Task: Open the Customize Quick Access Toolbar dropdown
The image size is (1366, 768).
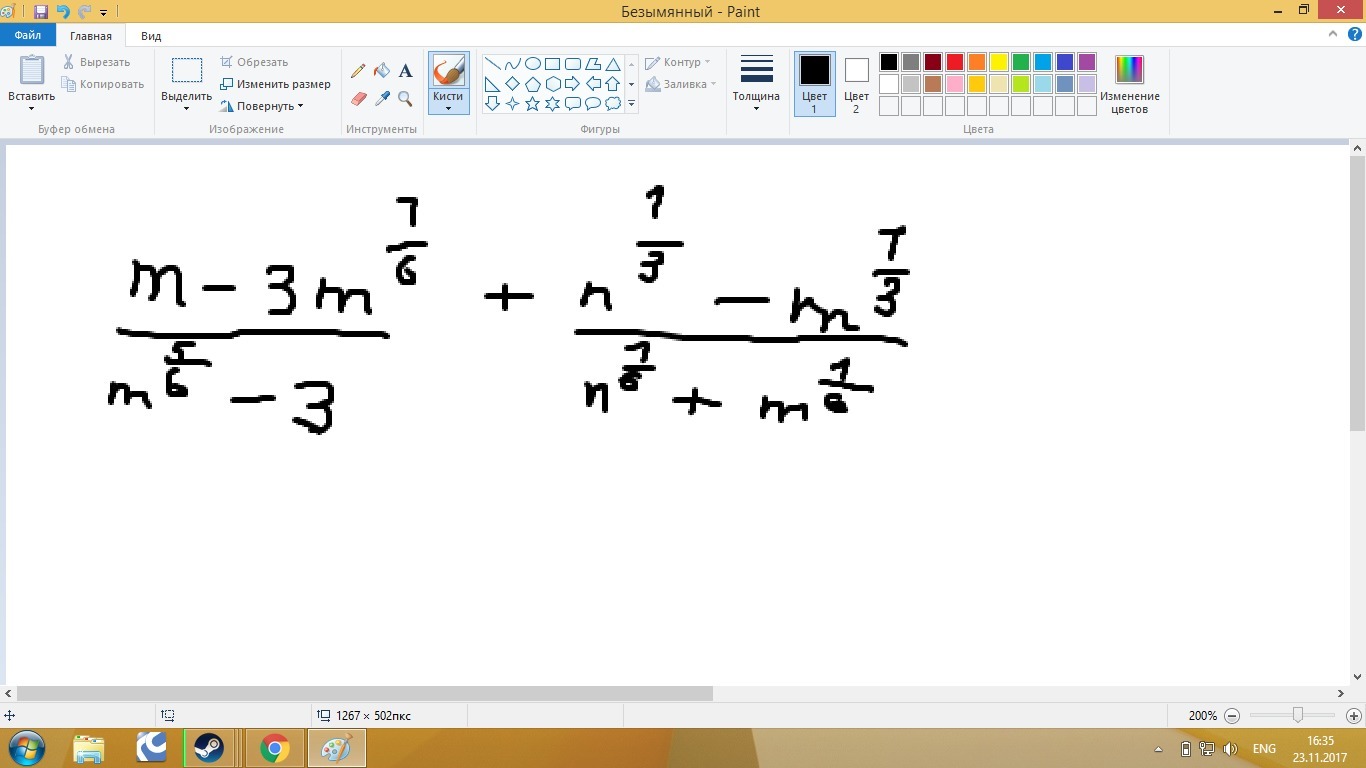Action: (x=103, y=13)
